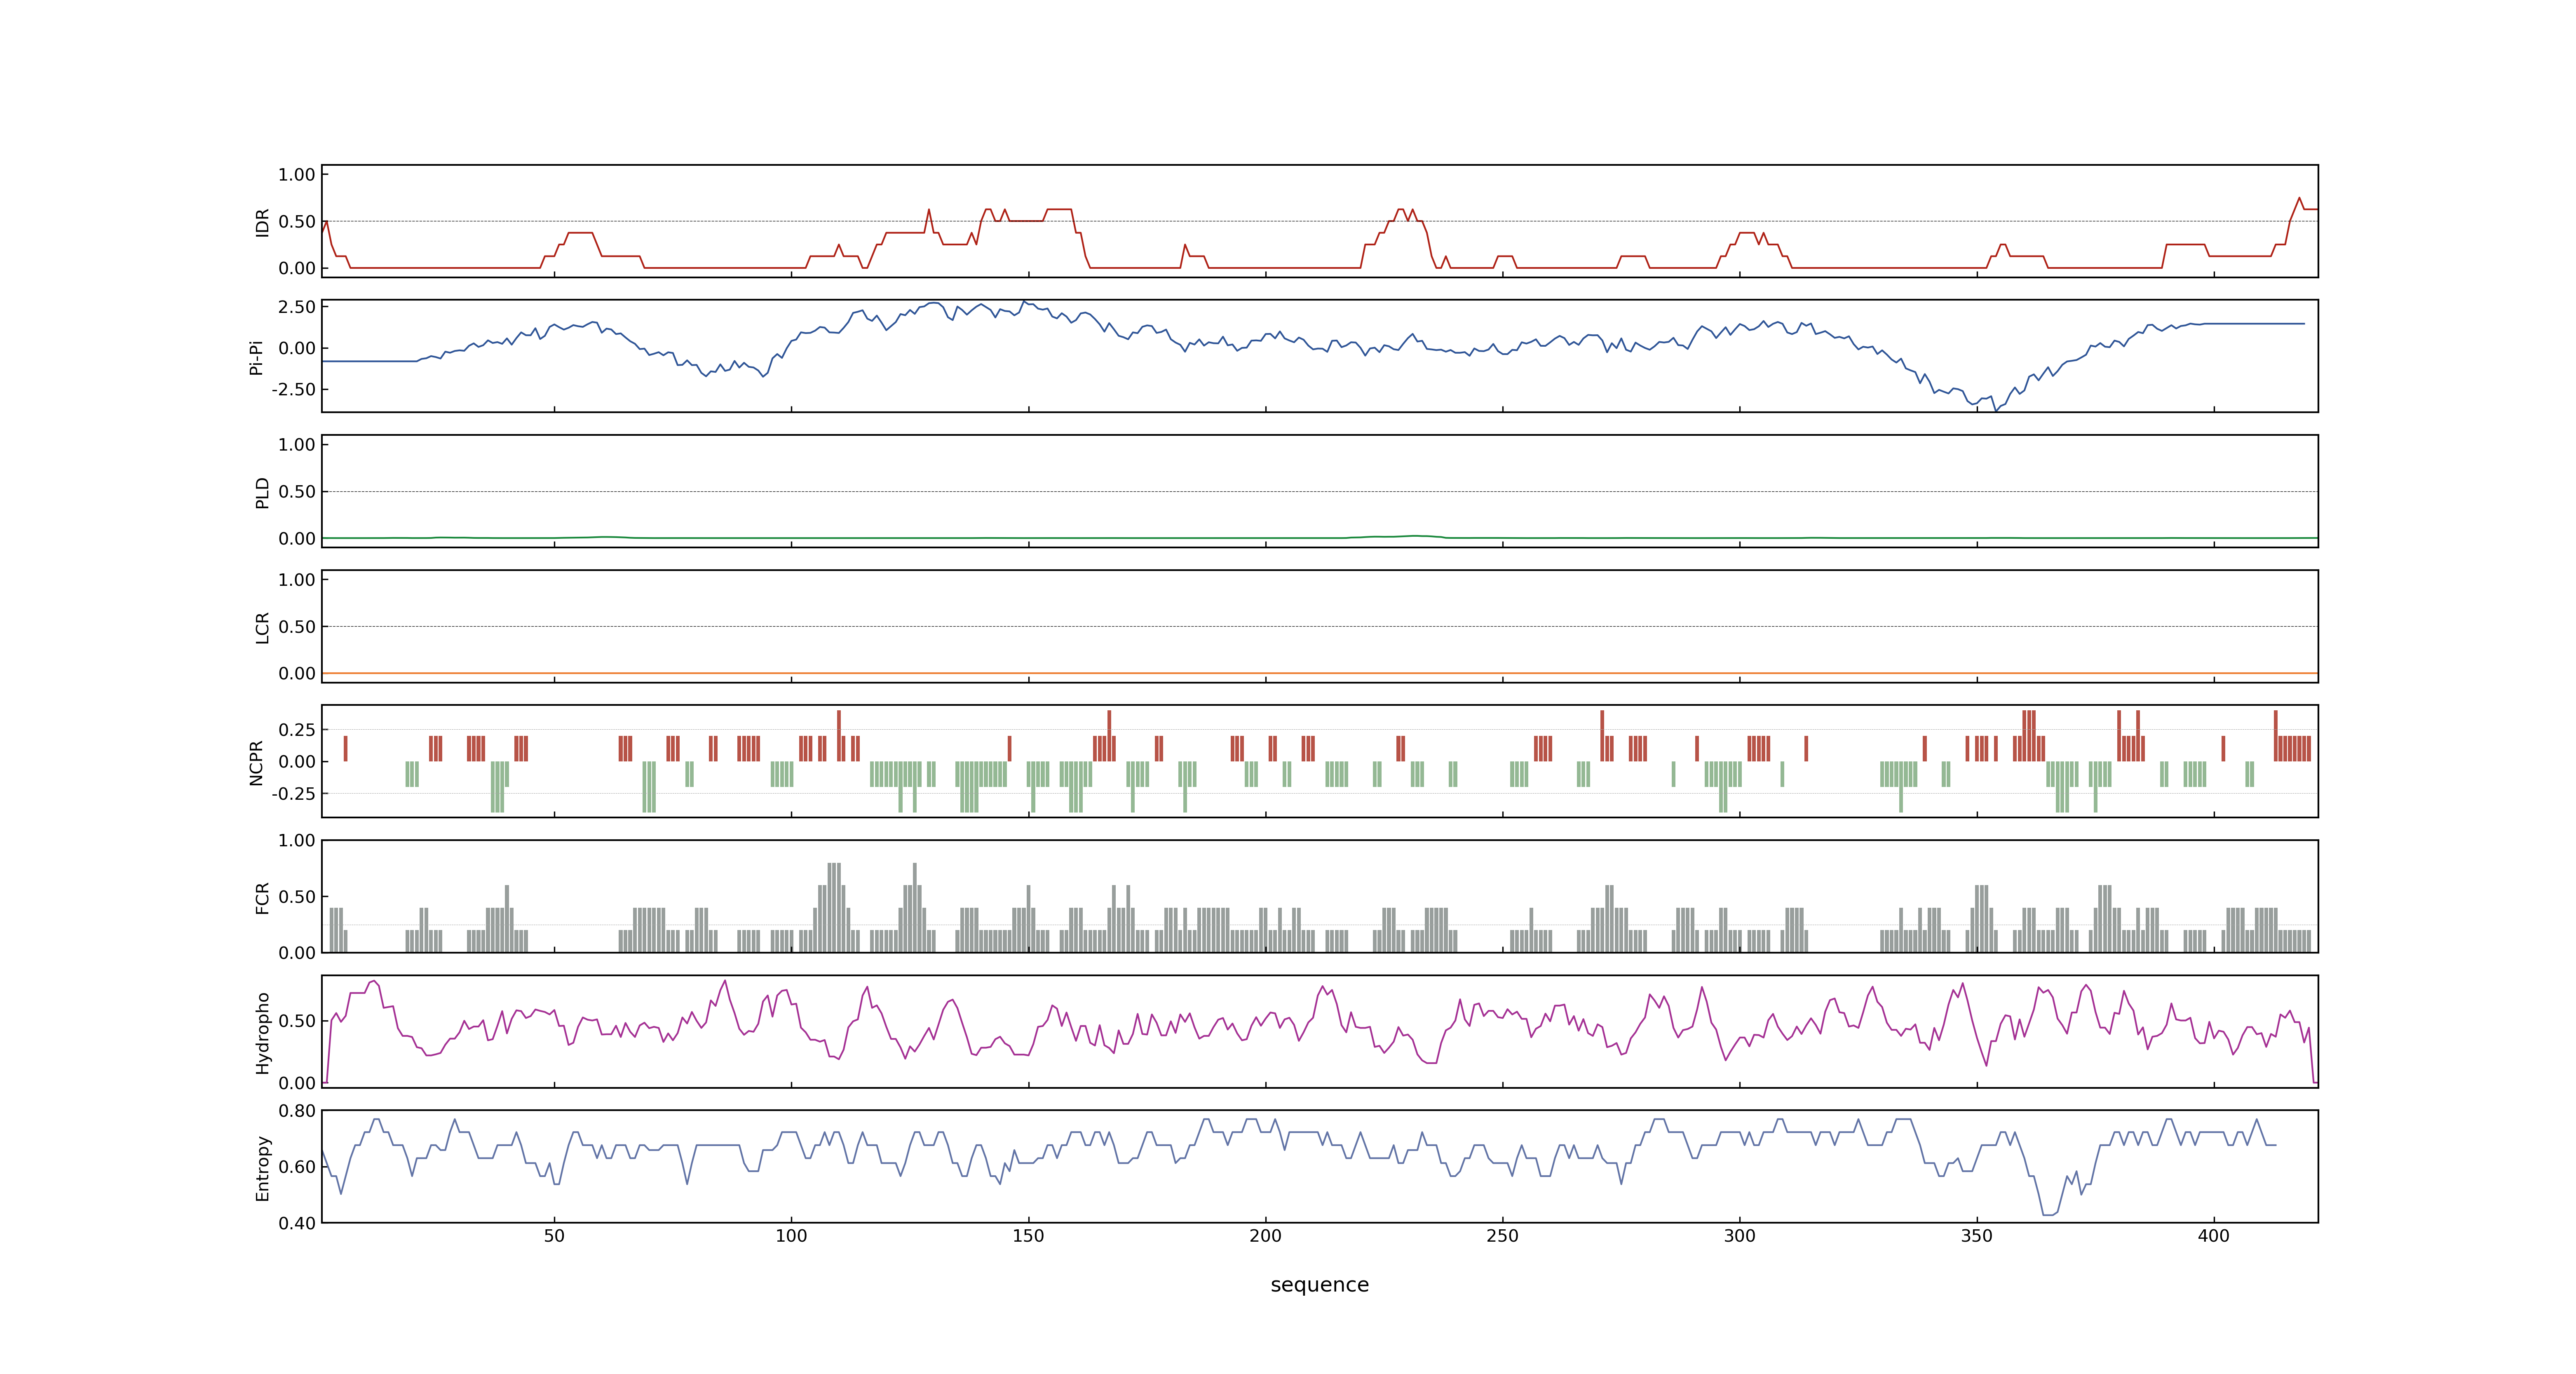Click the -2.50 tick on Pi-Pi axis

tap(293, 390)
